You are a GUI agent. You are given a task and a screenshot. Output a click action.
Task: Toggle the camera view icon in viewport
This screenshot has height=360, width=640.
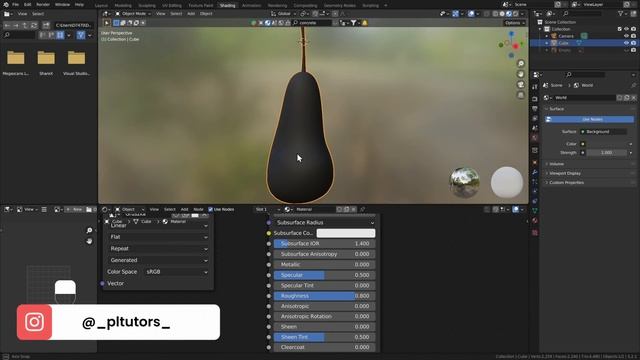click(x=521, y=84)
